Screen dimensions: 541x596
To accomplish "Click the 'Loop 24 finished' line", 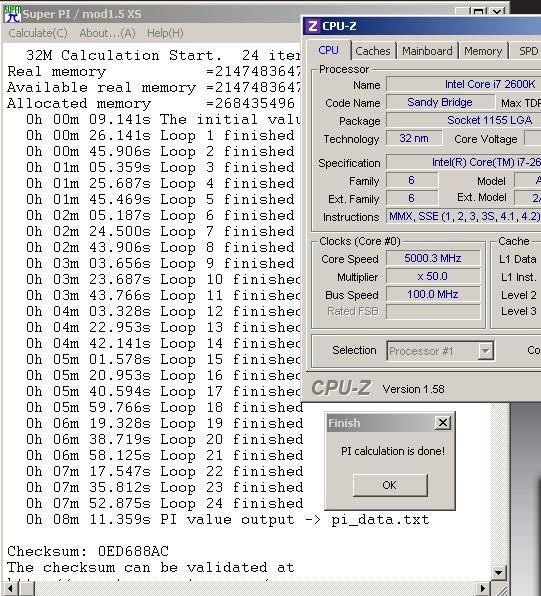I will (x=164, y=503).
